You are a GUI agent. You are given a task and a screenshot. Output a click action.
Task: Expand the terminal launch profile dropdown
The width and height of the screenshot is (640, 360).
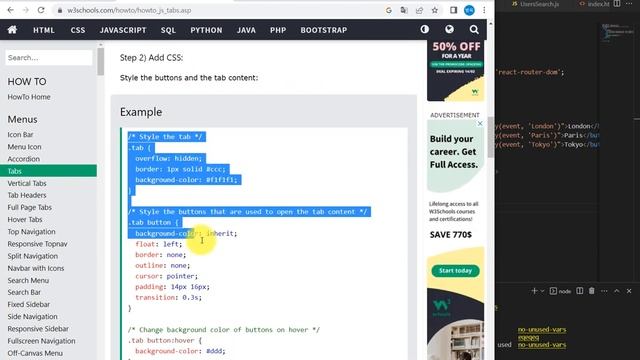(542, 291)
